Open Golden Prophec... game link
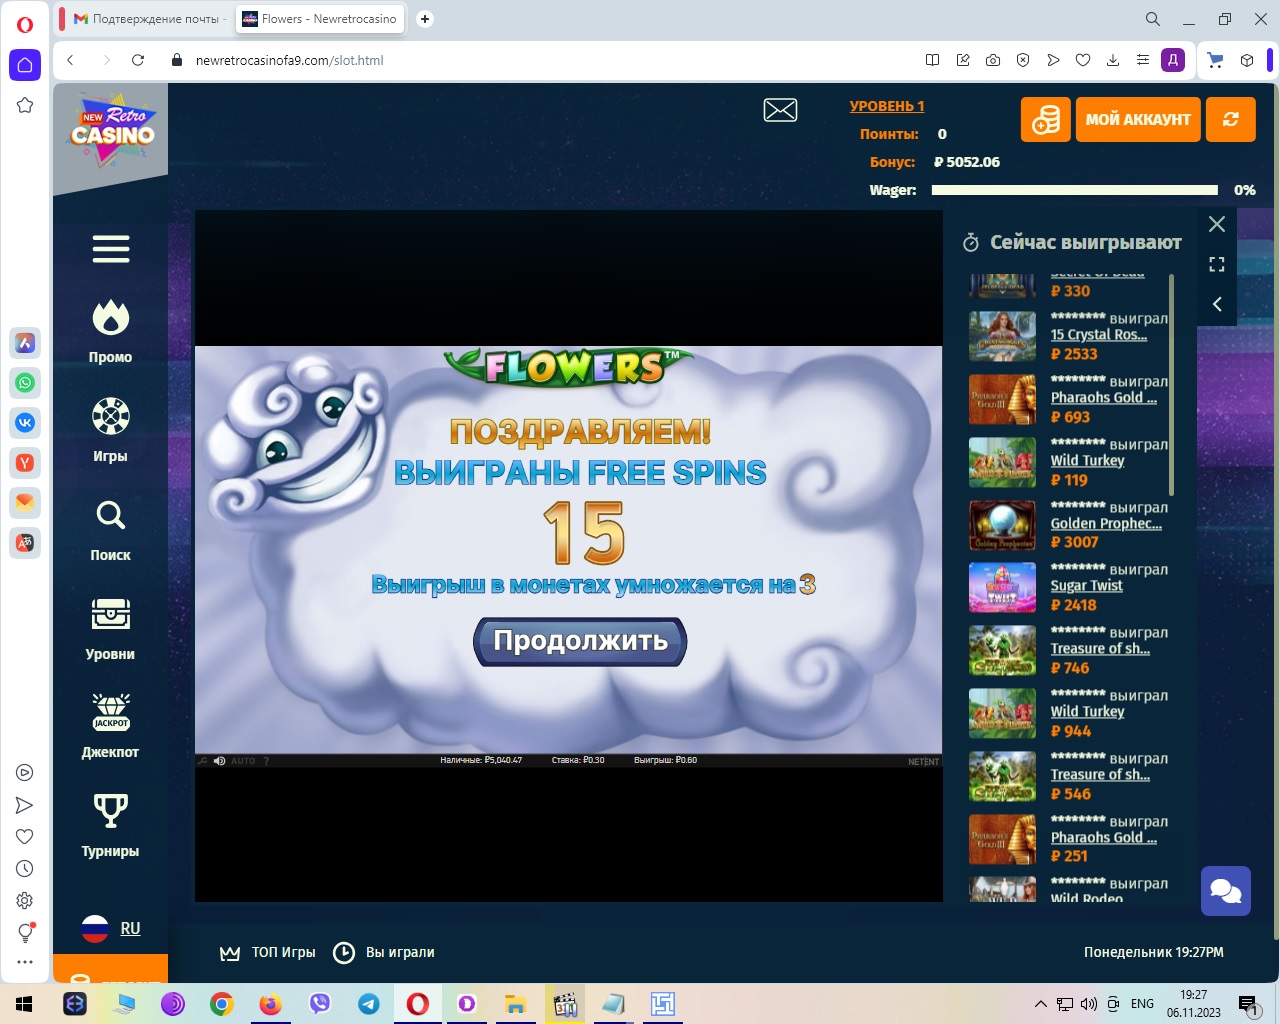 1106,524
